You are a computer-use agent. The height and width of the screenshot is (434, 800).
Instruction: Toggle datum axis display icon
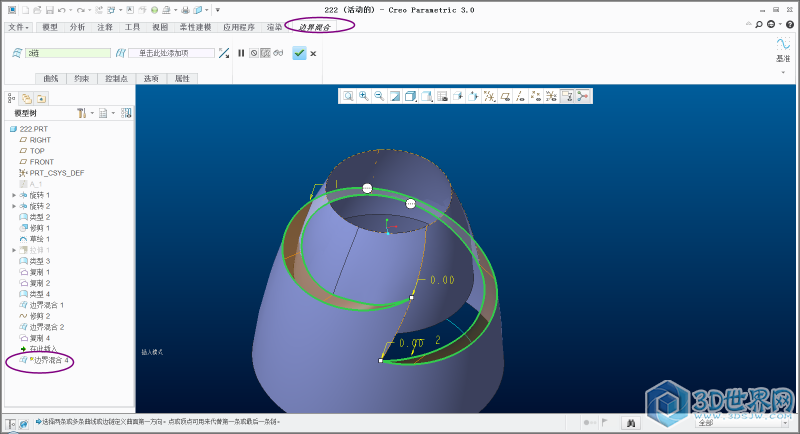[520, 96]
